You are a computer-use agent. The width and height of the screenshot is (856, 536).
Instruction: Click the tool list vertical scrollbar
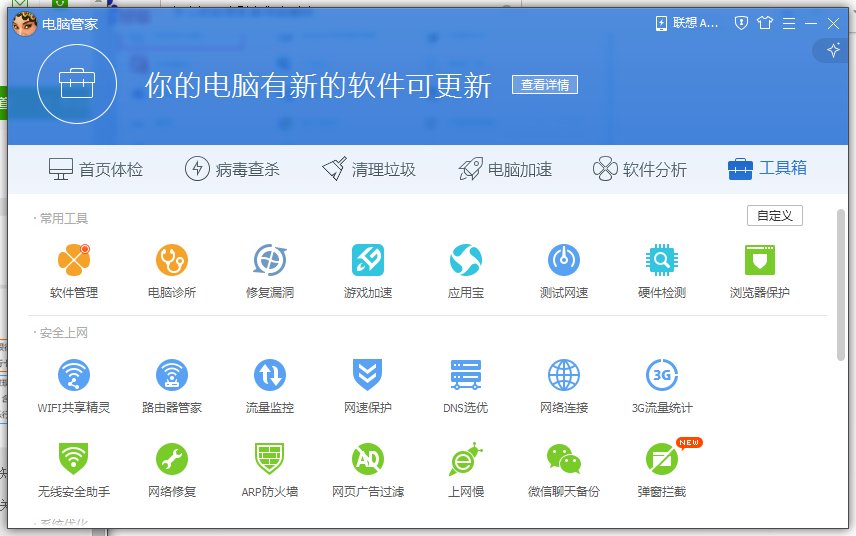841,285
